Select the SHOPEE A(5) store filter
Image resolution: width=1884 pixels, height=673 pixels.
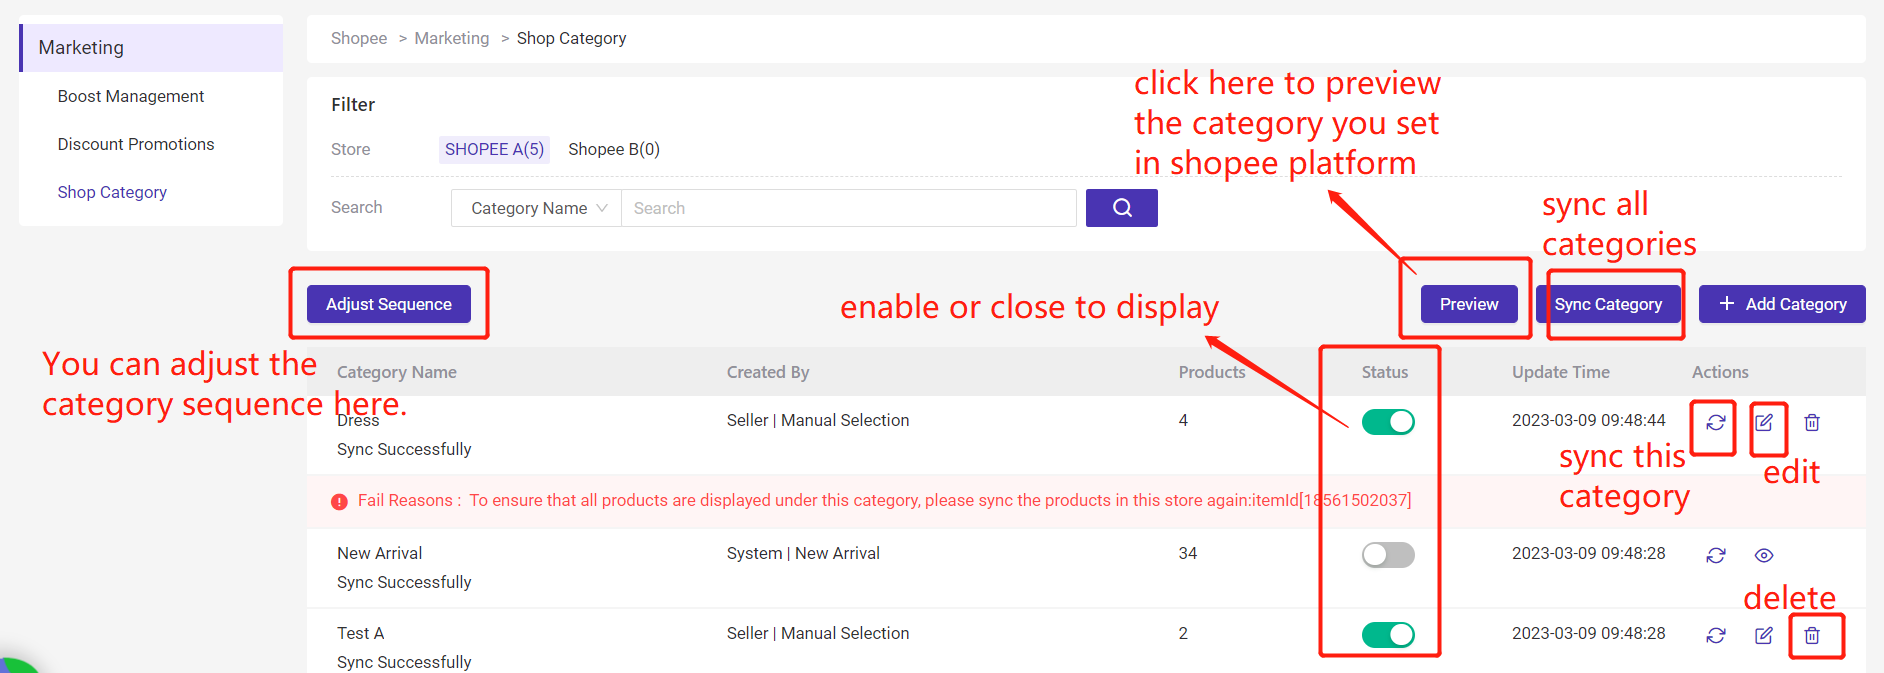494,149
